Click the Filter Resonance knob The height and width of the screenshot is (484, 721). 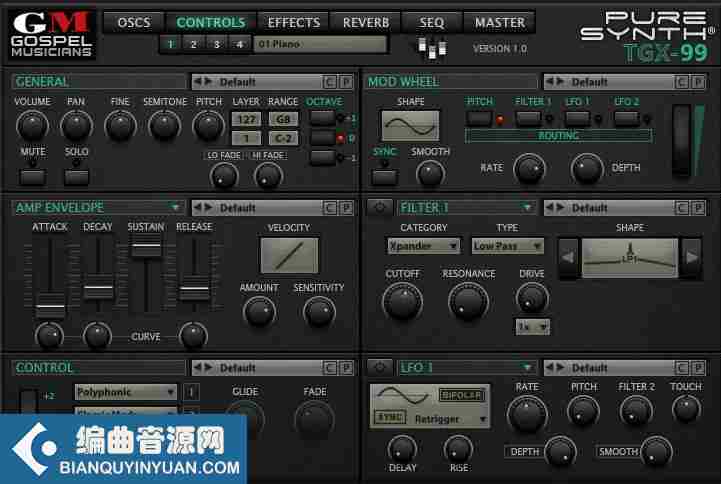point(468,301)
